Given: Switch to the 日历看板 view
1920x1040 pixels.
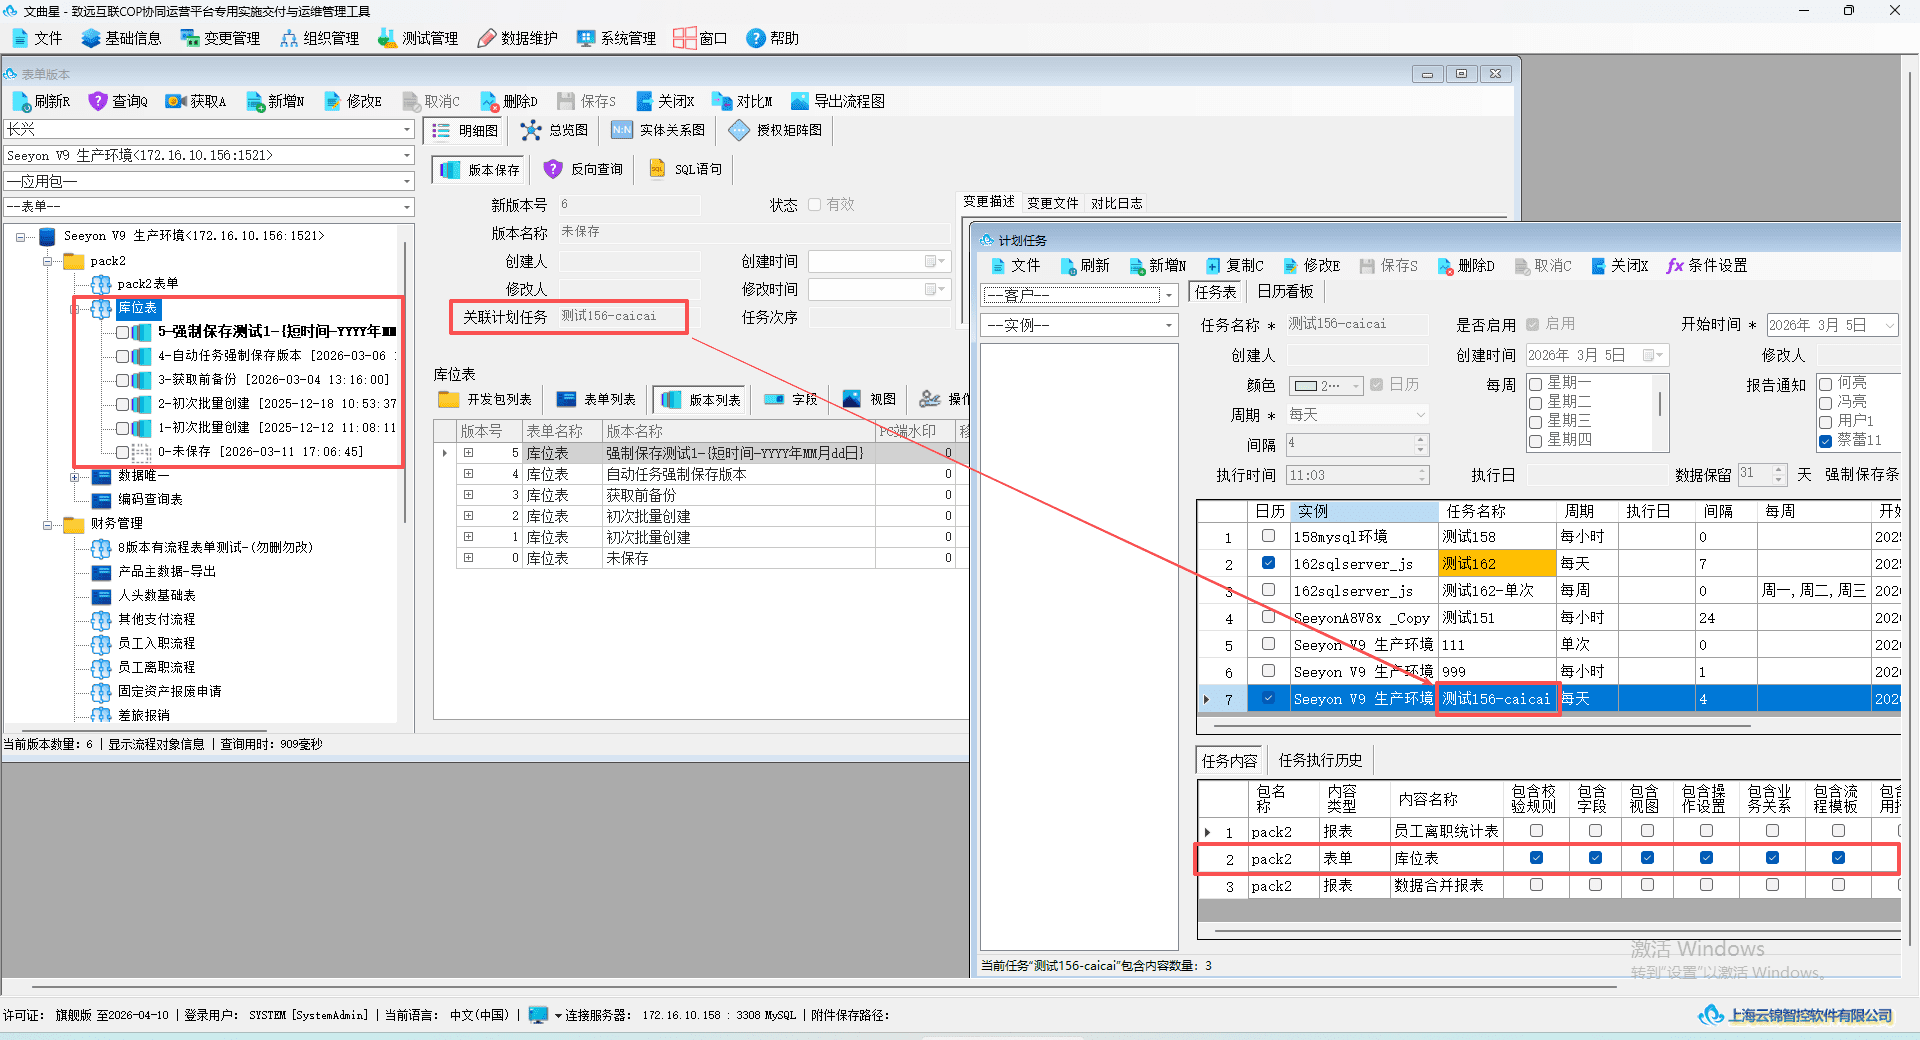Looking at the screenshot, I should click(x=1285, y=291).
